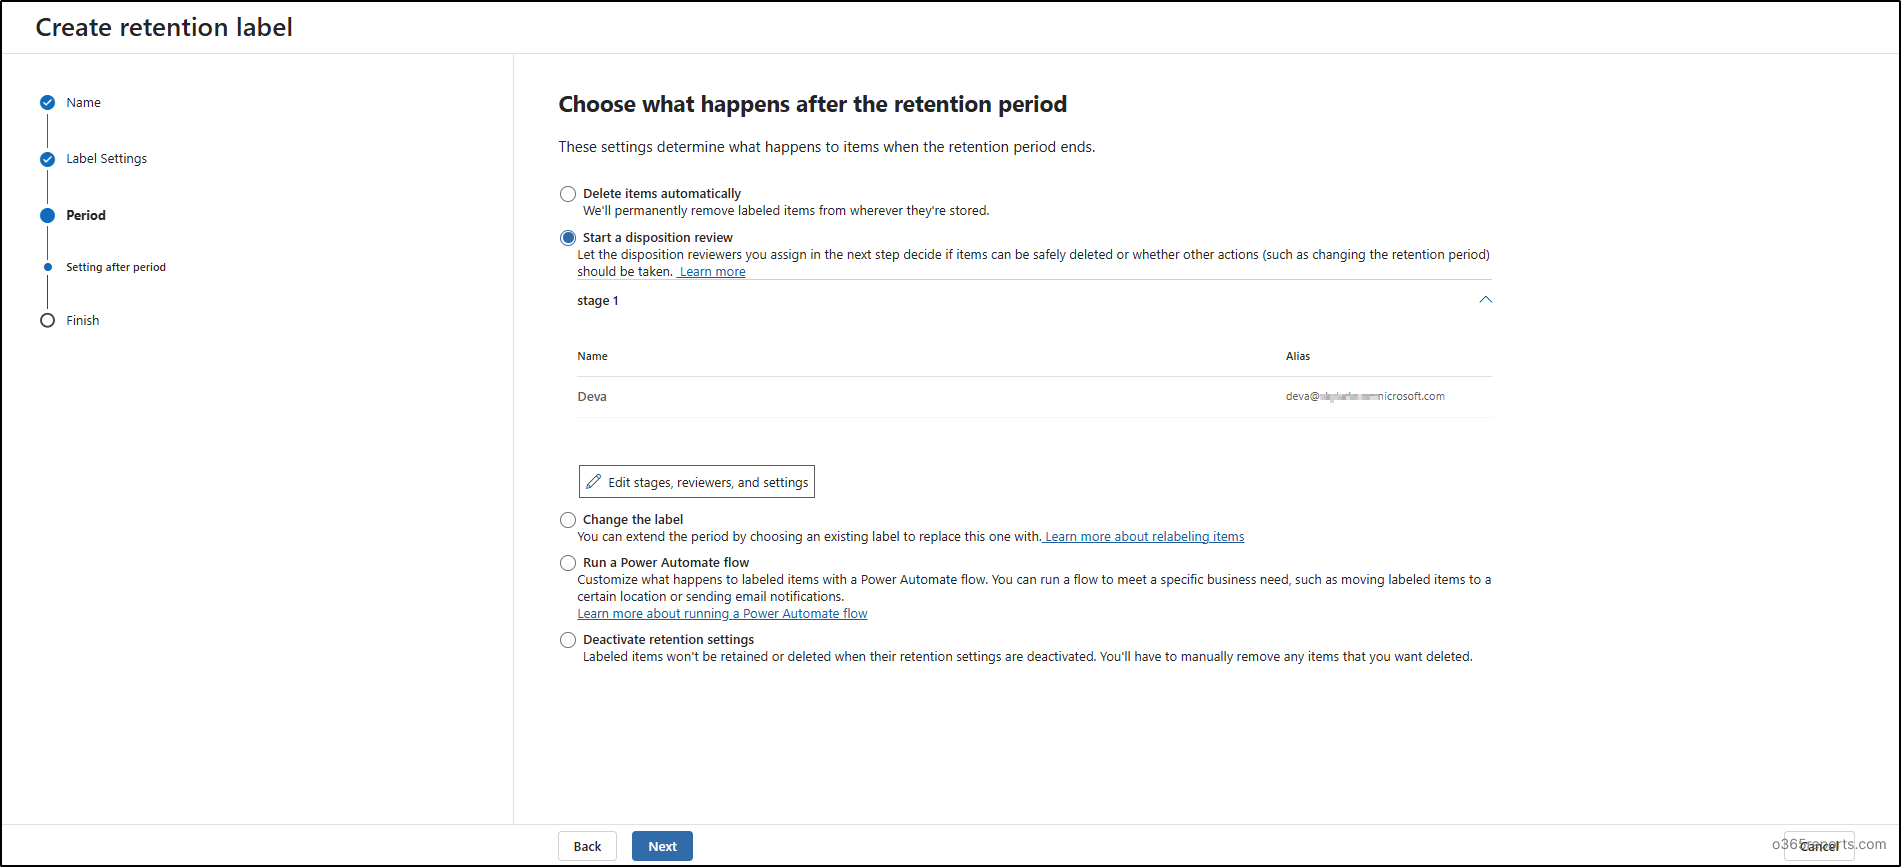
Task: Click the checkmark icon next to Label Settings
Action: coord(46,158)
